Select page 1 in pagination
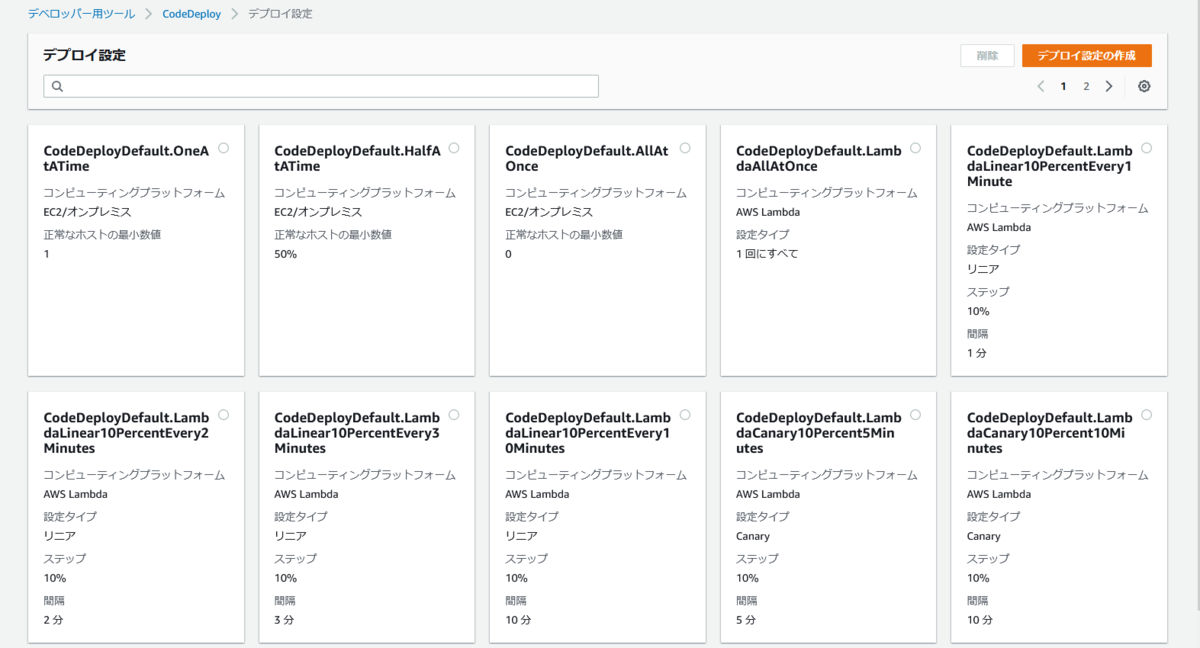Screen dimensions: 1200x648 pos(1063,86)
